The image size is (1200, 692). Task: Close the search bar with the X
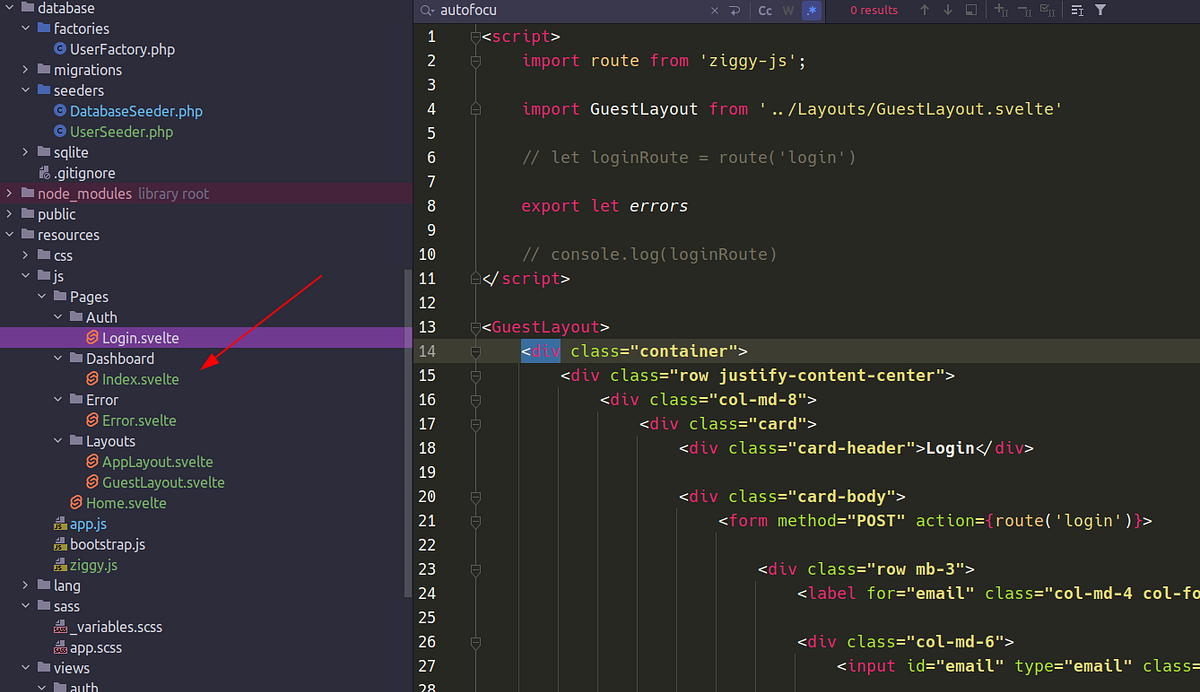tap(714, 11)
